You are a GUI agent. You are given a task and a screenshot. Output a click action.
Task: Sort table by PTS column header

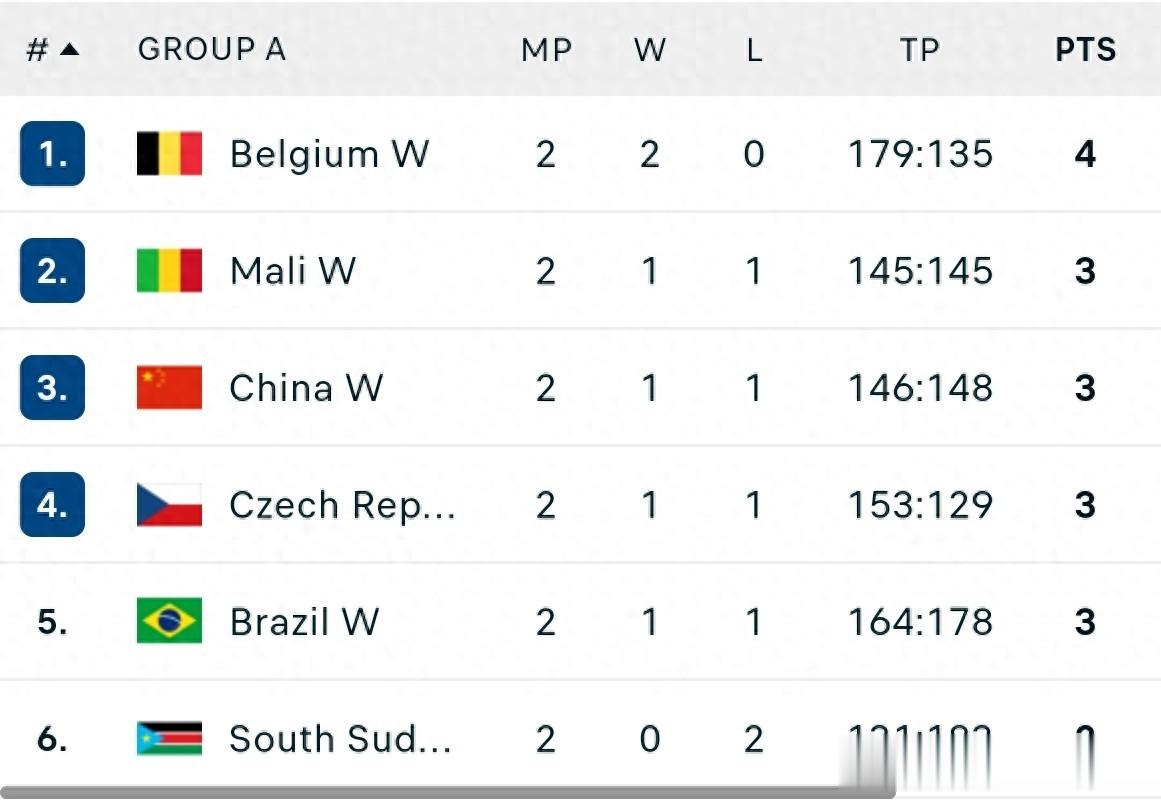1085,50
